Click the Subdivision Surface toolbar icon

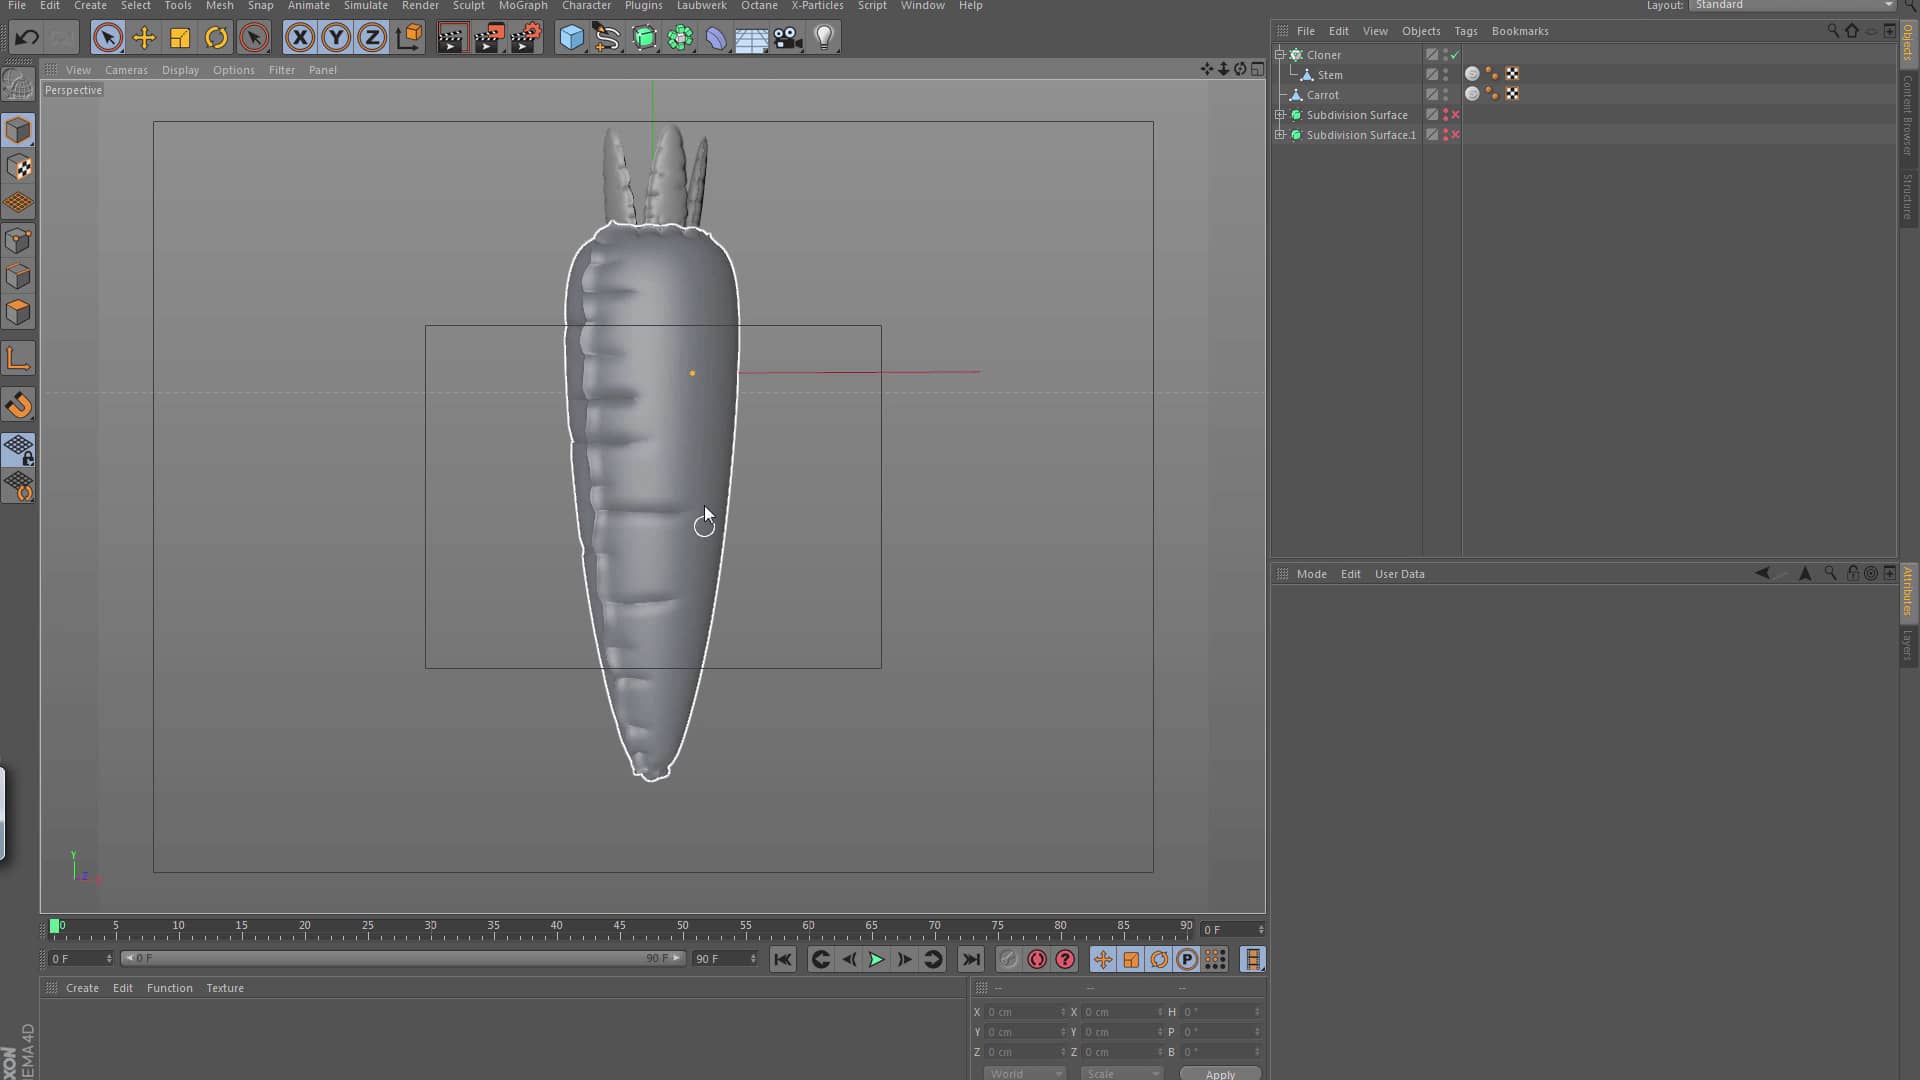point(645,37)
